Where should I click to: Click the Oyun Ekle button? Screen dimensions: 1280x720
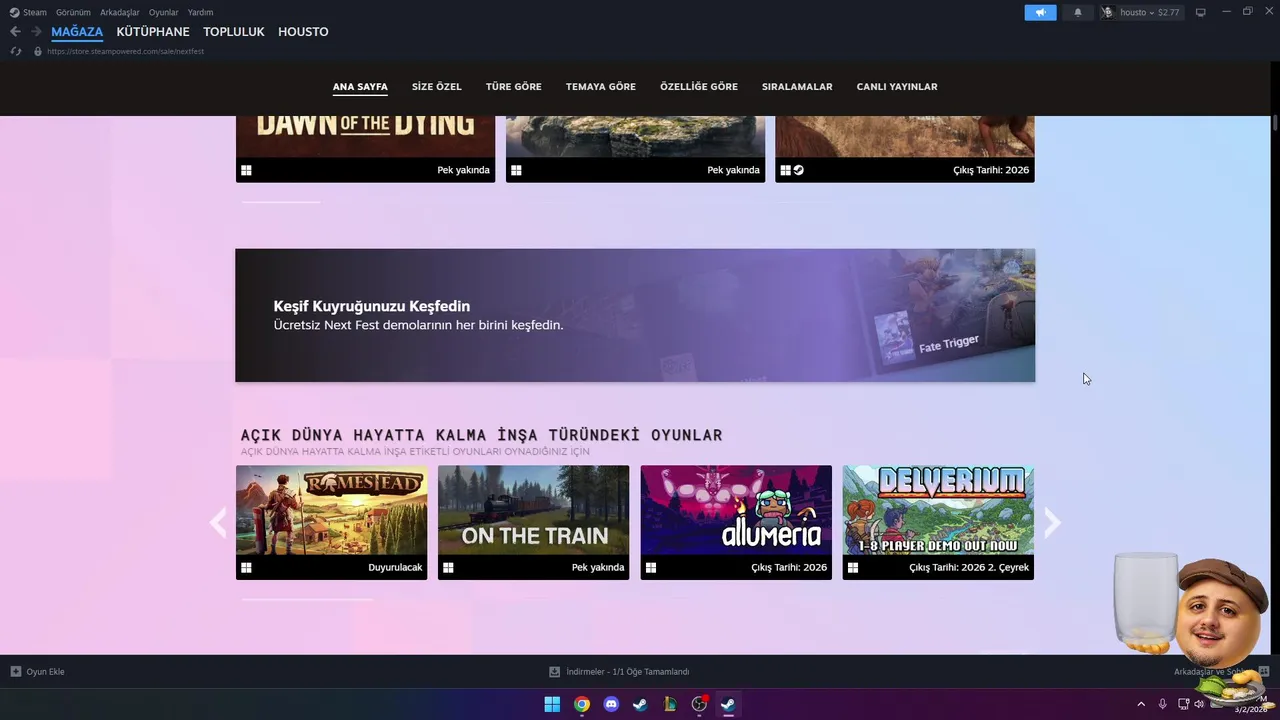pyautogui.click(x=37, y=671)
